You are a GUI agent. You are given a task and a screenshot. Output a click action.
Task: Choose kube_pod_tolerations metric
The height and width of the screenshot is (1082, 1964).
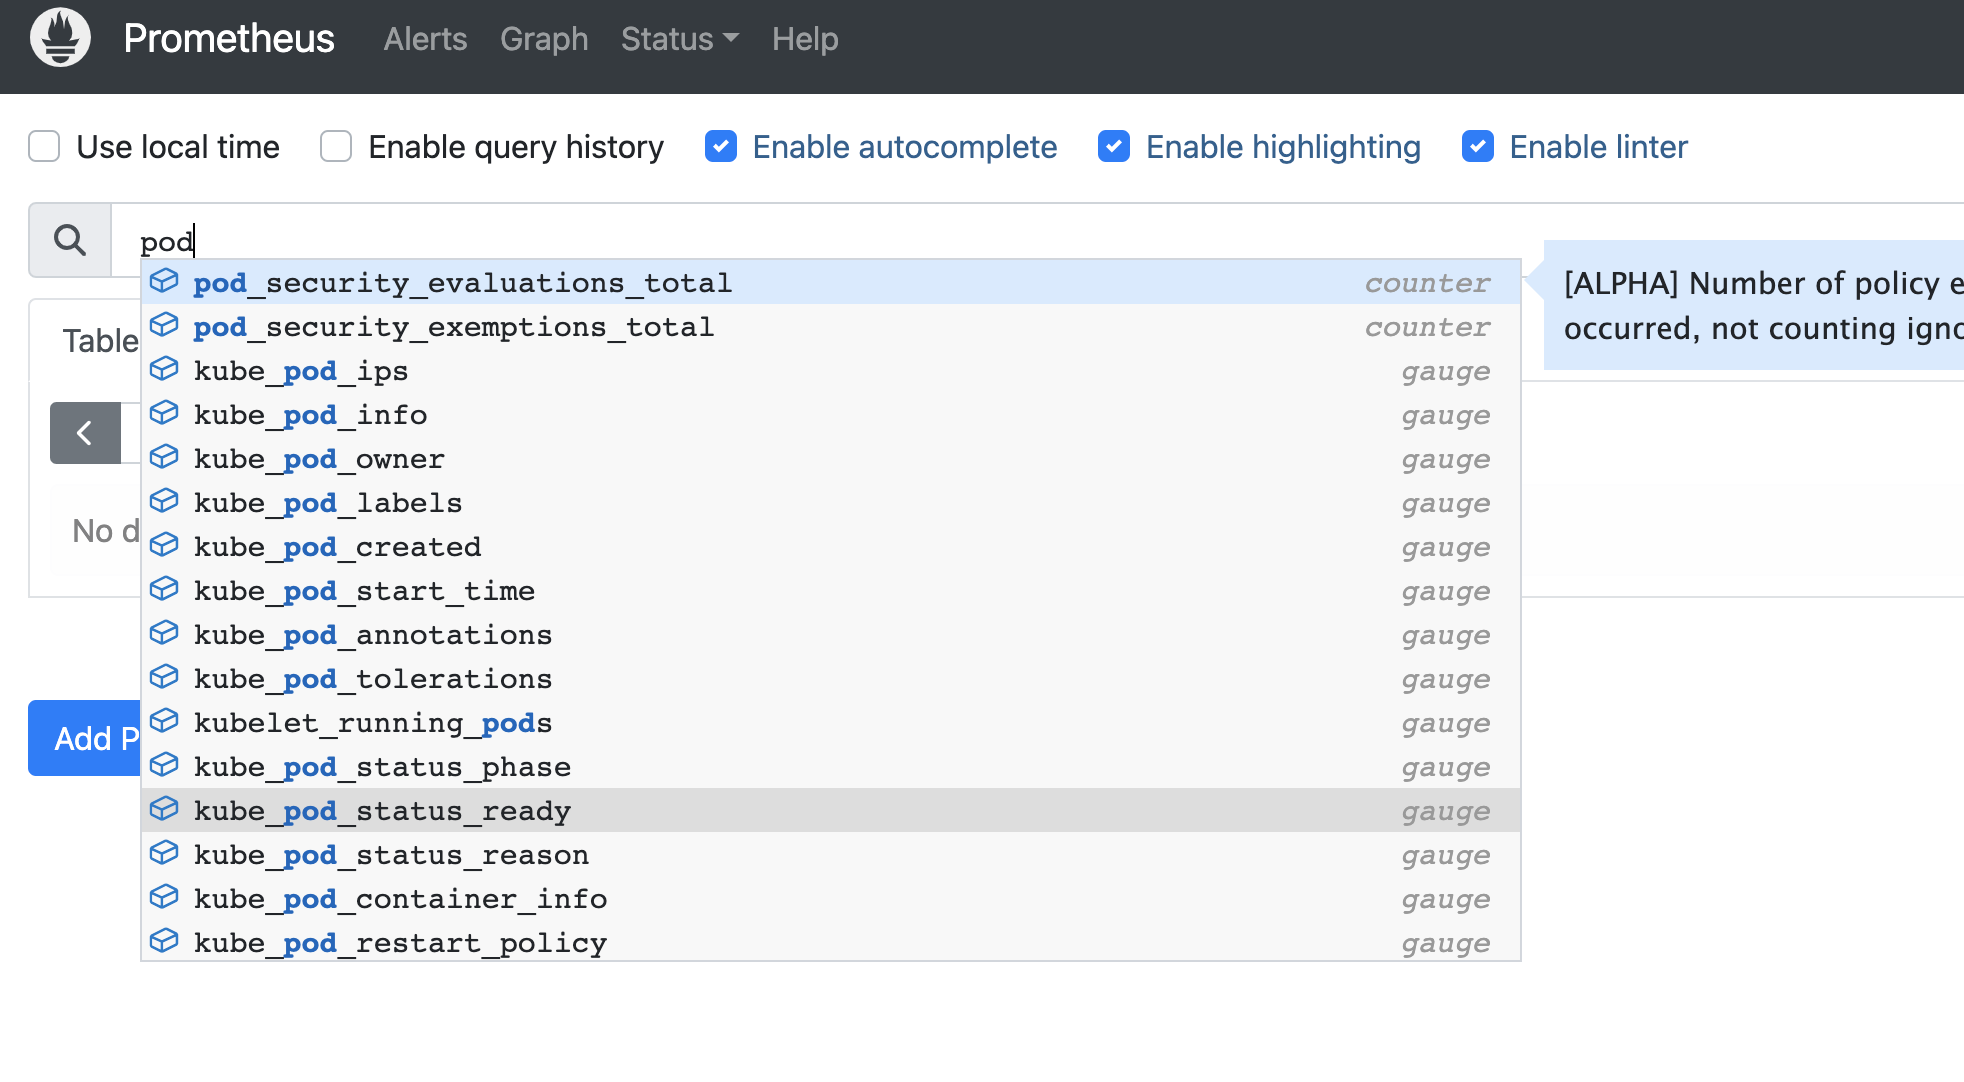(831, 678)
